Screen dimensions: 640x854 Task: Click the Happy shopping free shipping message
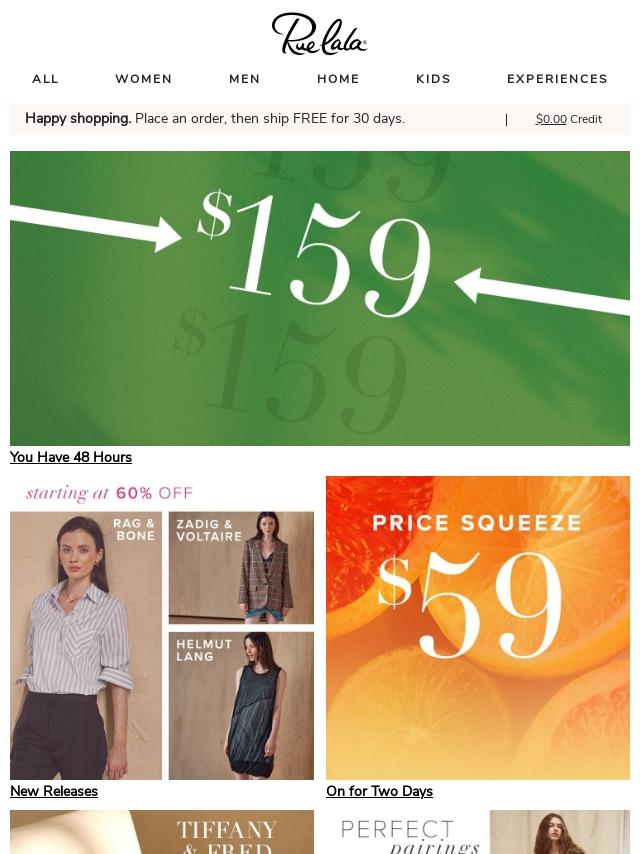(x=215, y=119)
